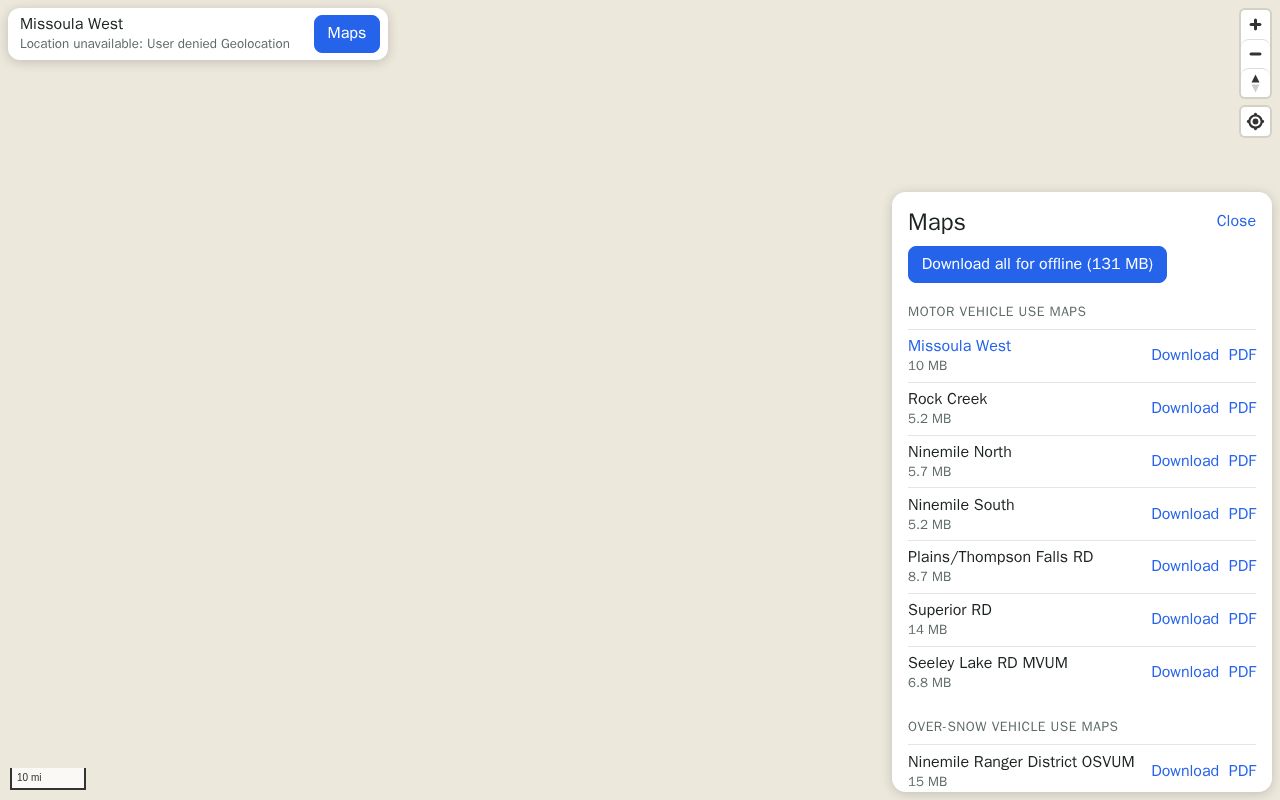
Task: Select the Ninemile South map
Action: pos(961,505)
